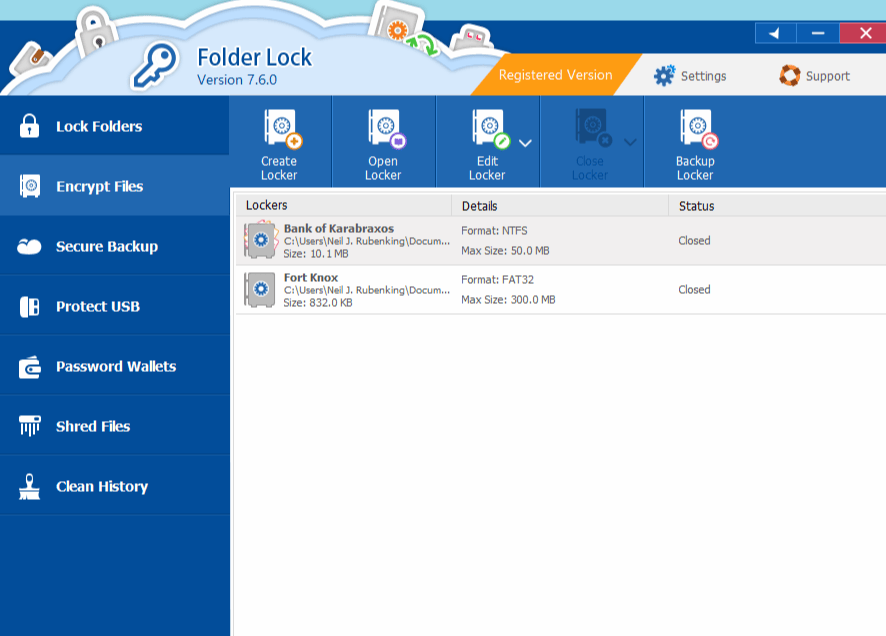Click the Size: 10.1 MB text

tap(316, 254)
